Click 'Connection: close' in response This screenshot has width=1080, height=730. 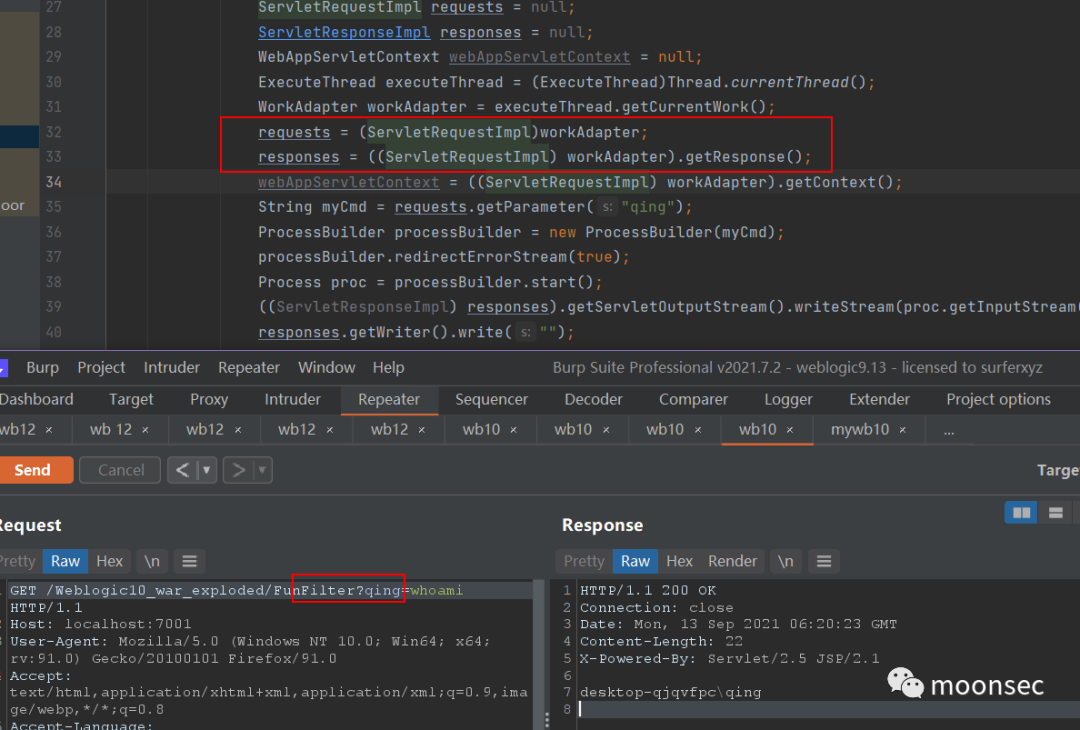point(656,607)
